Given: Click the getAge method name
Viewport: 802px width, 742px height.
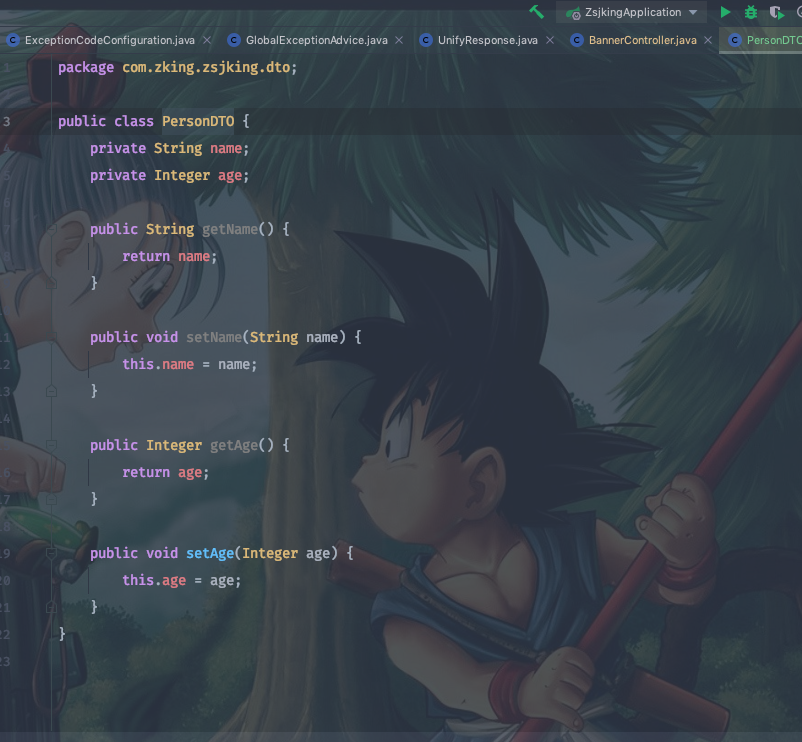Looking at the screenshot, I should [234, 445].
